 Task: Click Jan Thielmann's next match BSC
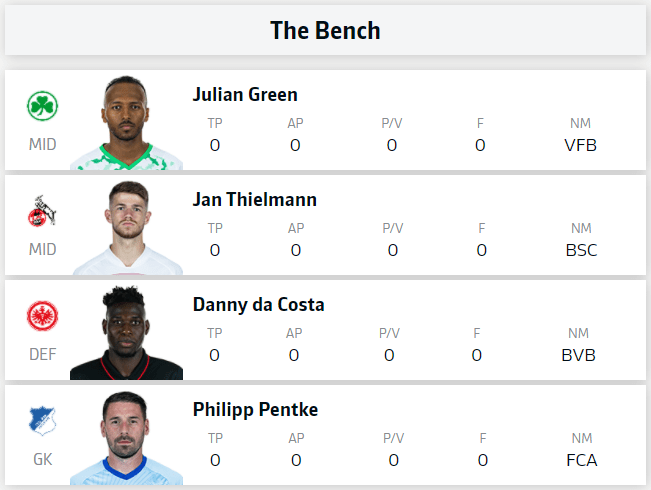tap(581, 250)
